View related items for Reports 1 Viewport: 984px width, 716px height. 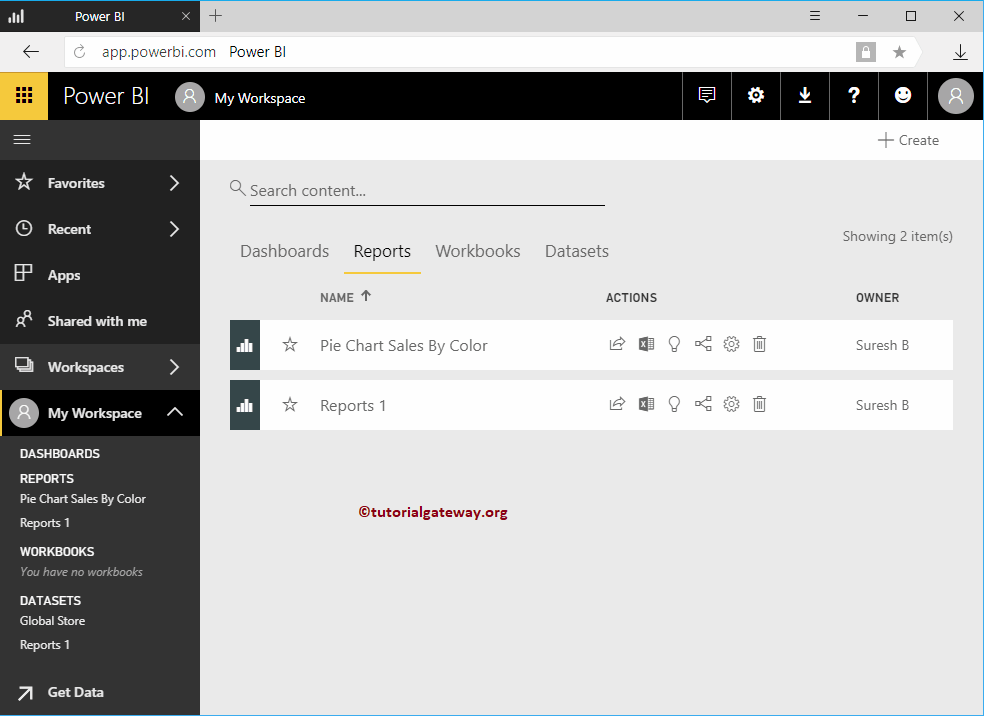[x=703, y=404]
